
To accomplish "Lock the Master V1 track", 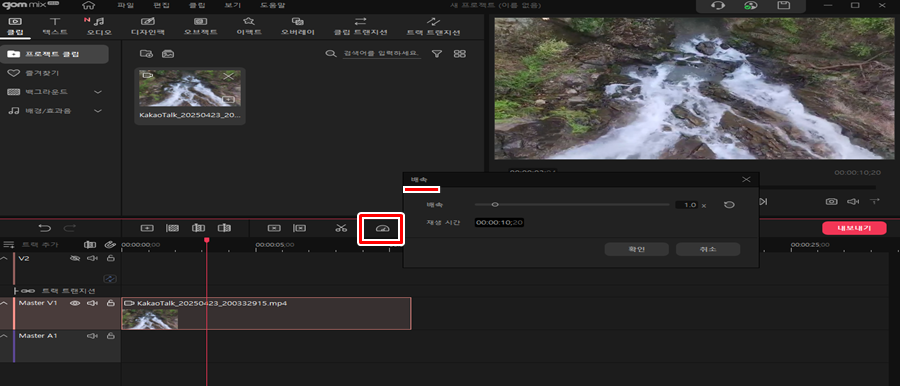I will click(x=110, y=303).
